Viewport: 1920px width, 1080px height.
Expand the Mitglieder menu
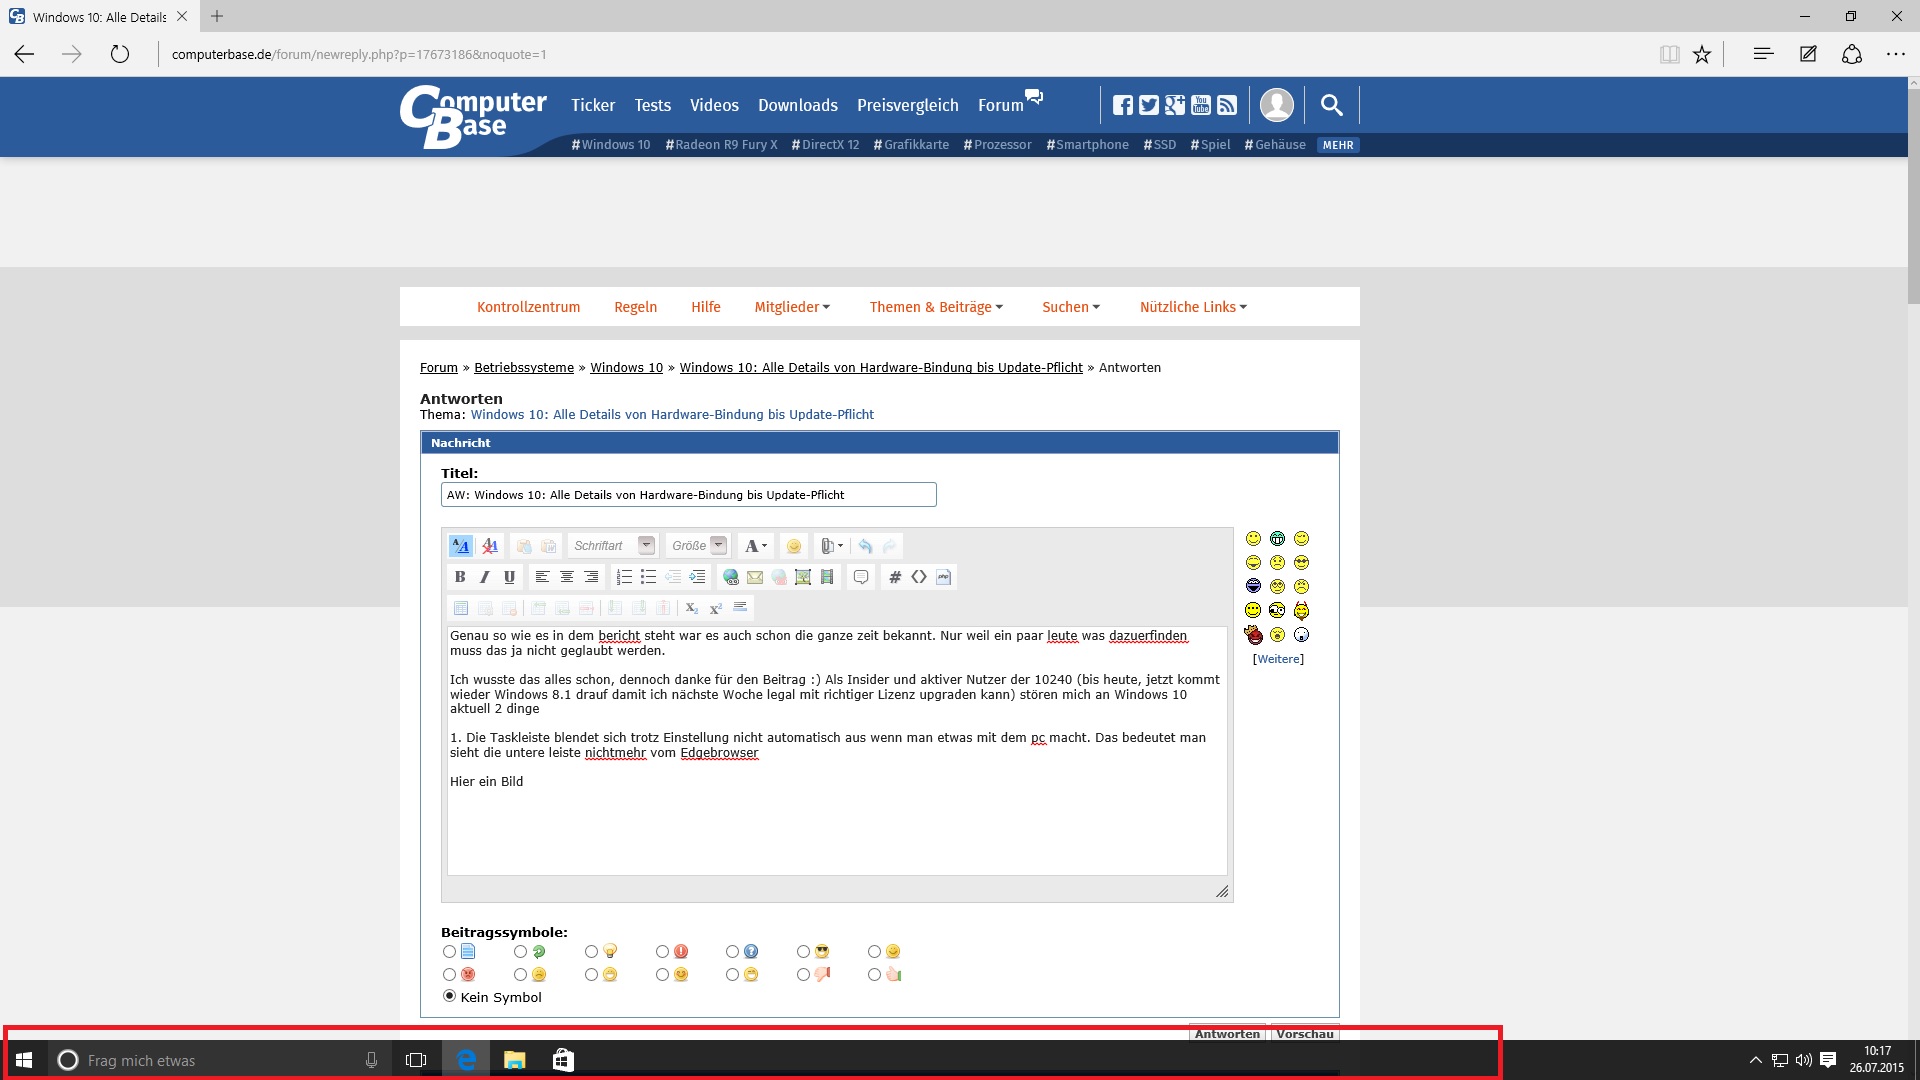[792, 307]
